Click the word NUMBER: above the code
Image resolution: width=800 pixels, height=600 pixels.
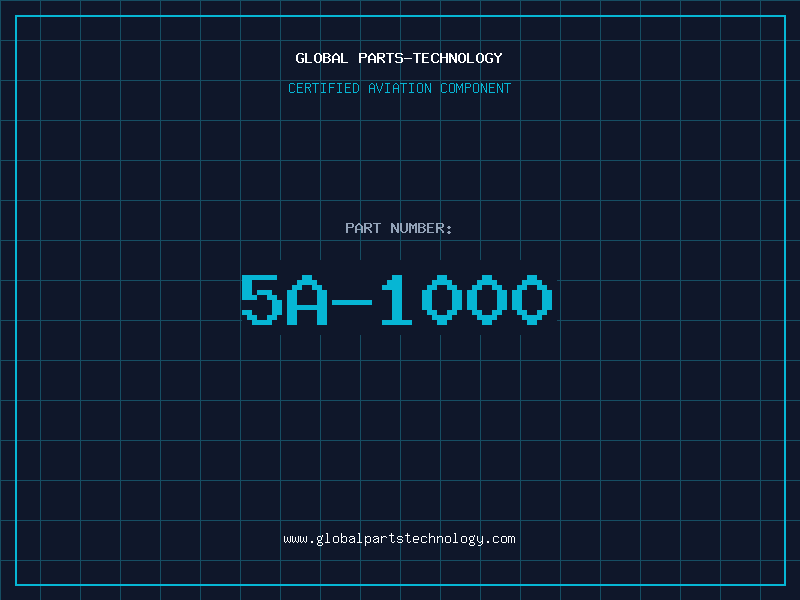click(421, 228)
